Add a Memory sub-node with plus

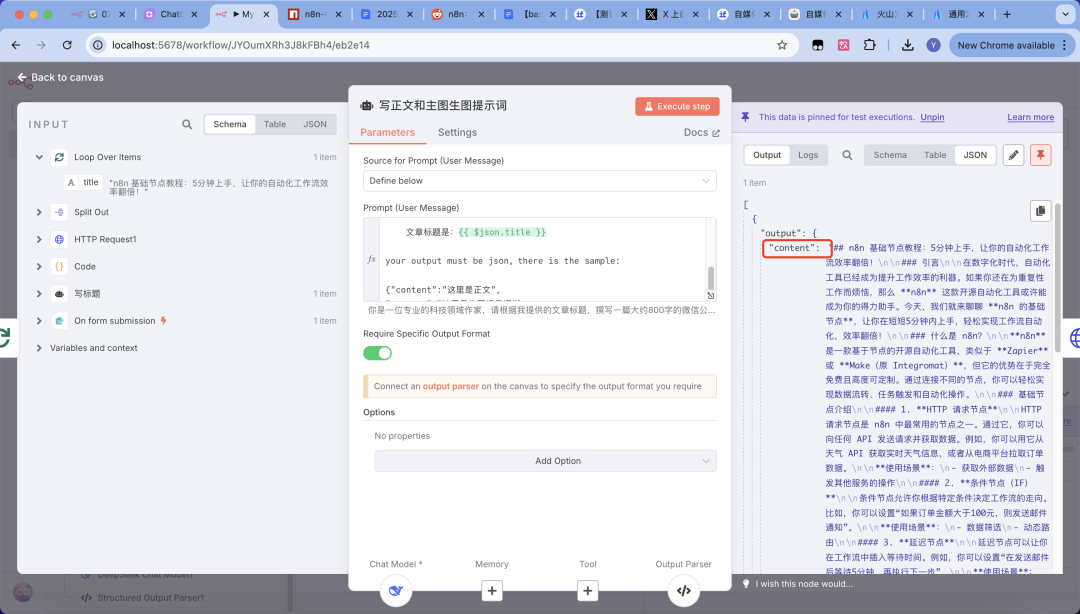click(x=492, y=590)
